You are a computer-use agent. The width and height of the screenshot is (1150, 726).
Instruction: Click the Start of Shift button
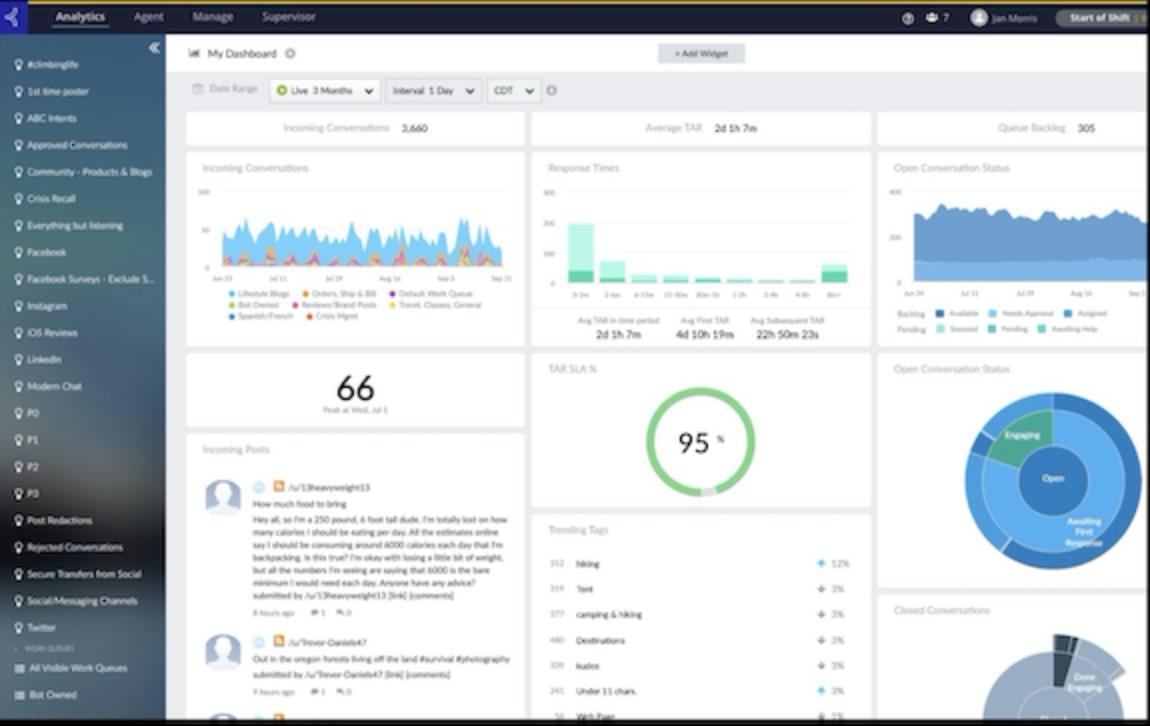[x=1101, y=18]
